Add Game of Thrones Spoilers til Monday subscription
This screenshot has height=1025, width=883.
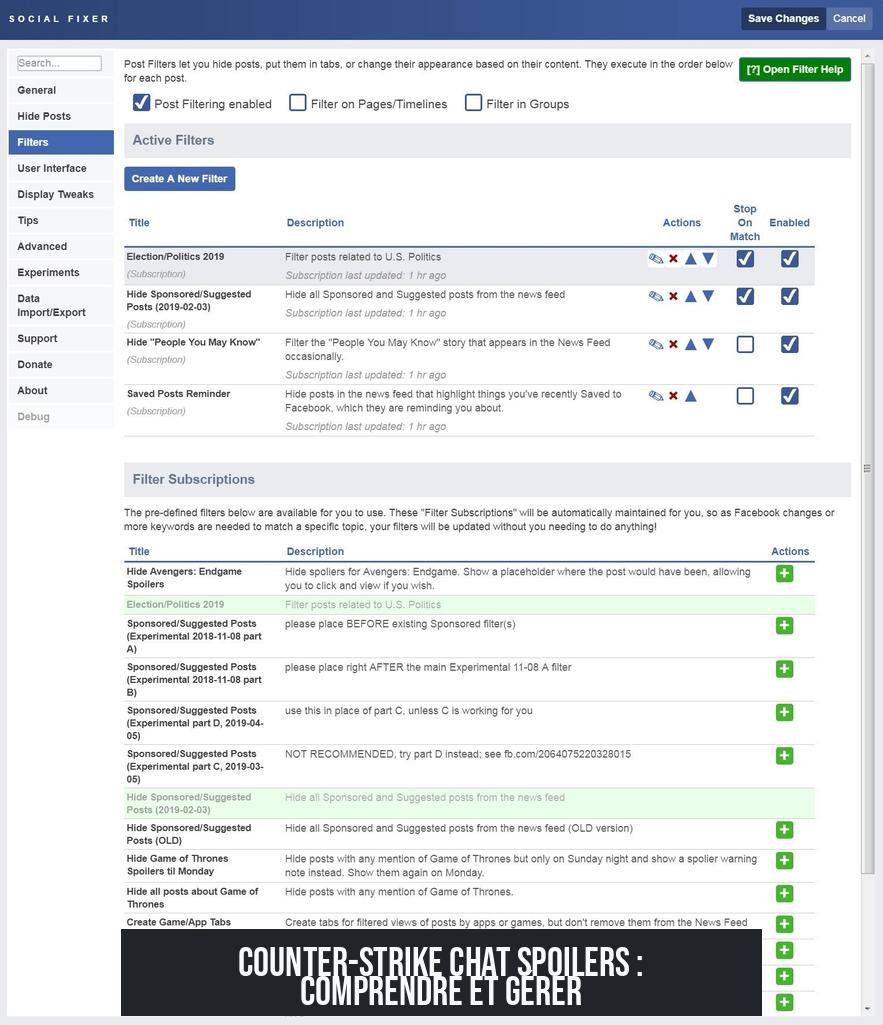pyautogui.click(x=784, y=861)
